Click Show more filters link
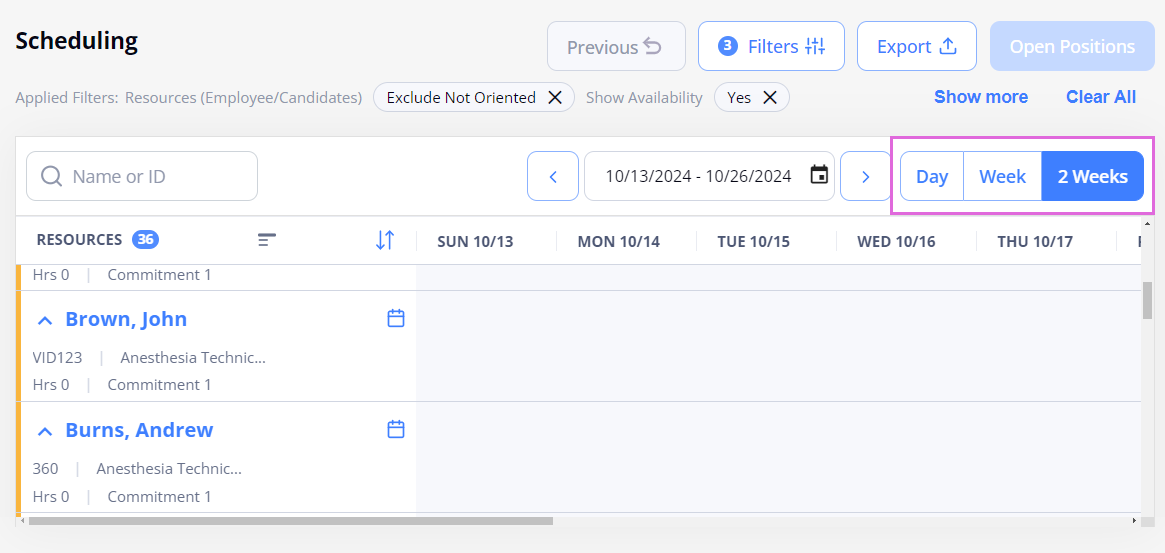The height and width of the screenshot is (553, 1165). [x=981, y=97]
